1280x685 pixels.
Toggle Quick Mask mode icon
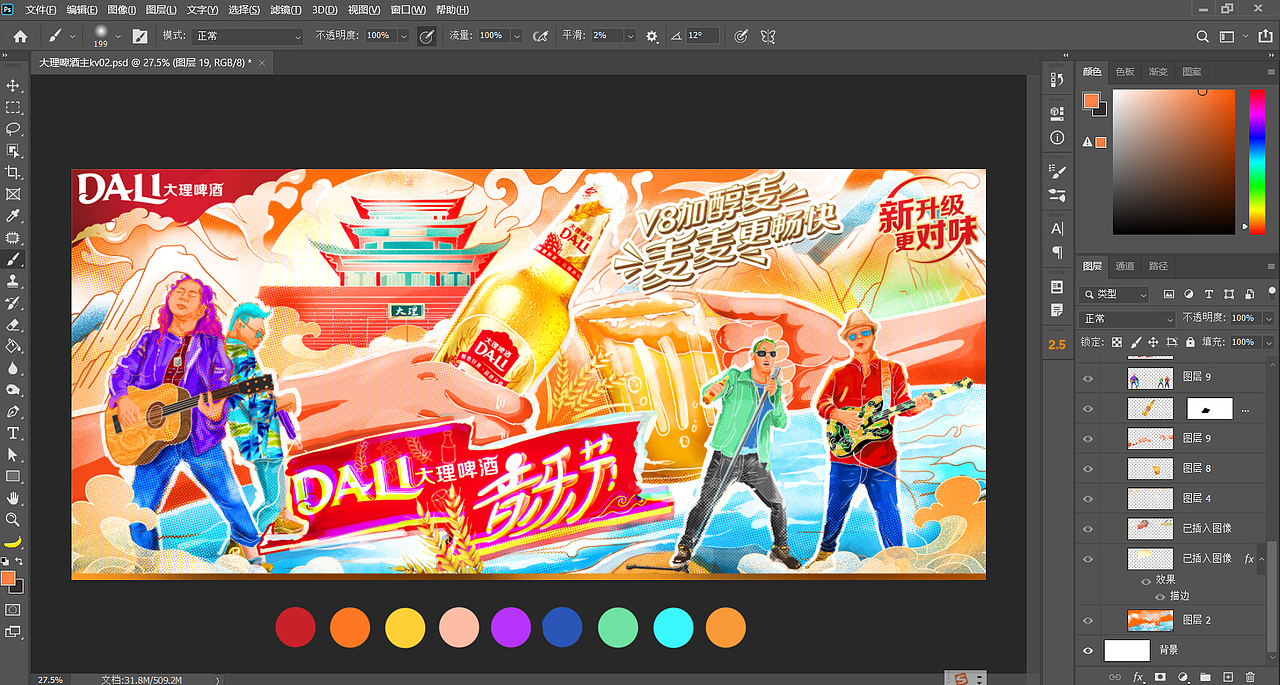pos(14,609)
